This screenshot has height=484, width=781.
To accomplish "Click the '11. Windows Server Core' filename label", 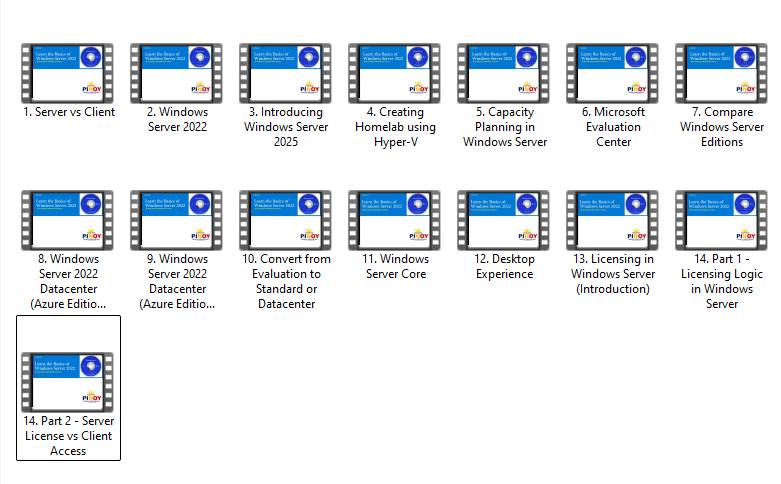I will [x=395, y=266].
